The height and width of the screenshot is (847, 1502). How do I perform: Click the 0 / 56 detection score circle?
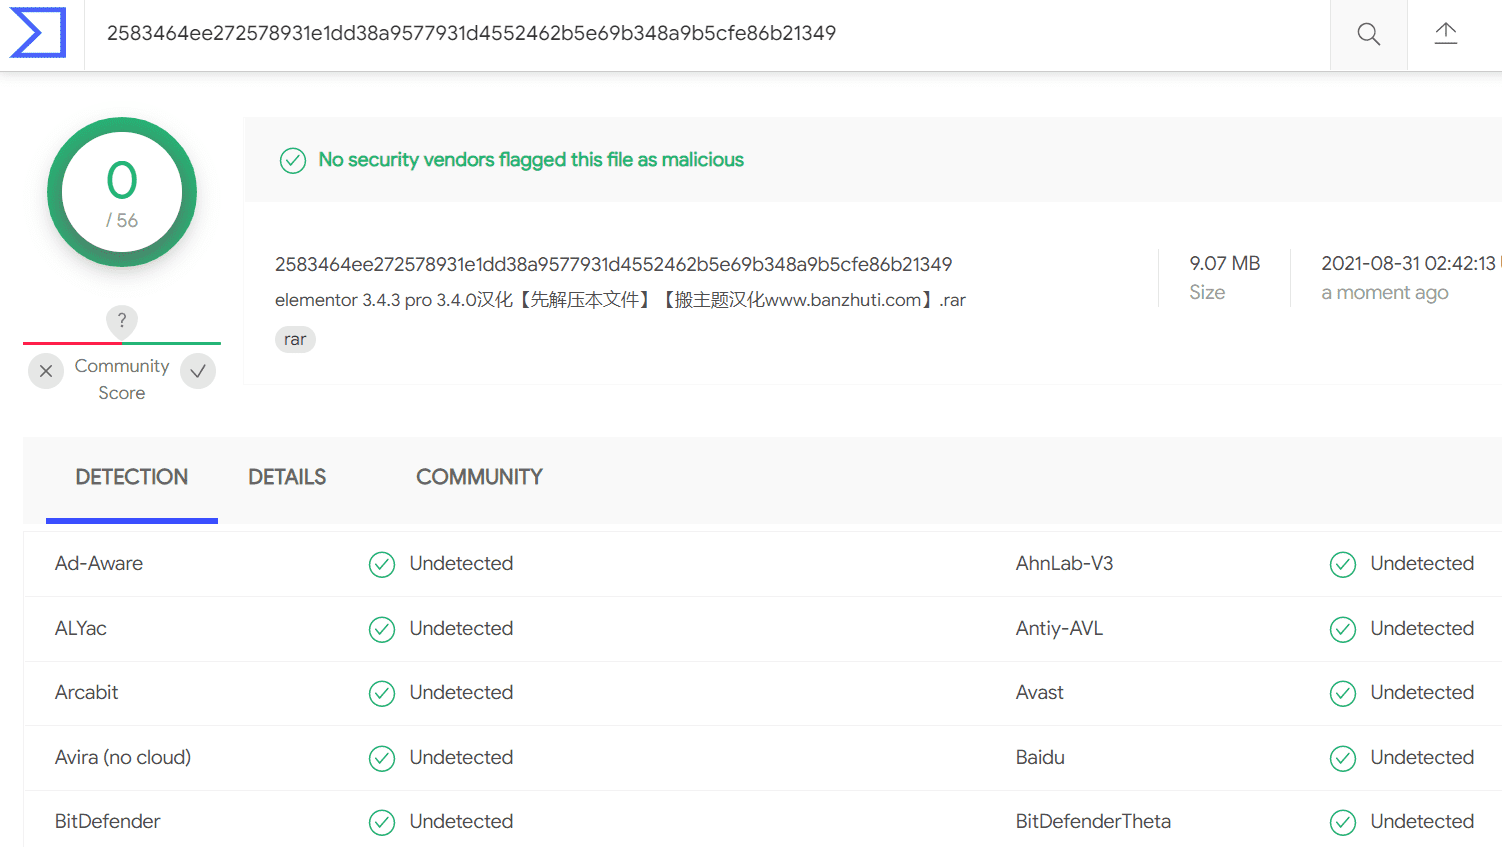coord(122,192)
